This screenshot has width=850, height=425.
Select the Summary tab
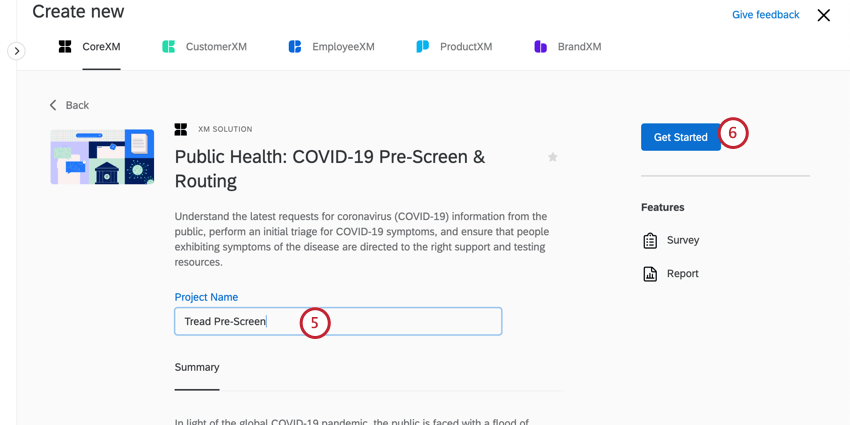point(197,368)
